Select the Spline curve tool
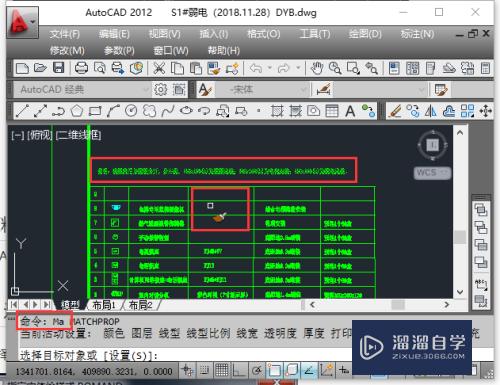The height and width of the screenshot is (385, 500). point(168,111)
